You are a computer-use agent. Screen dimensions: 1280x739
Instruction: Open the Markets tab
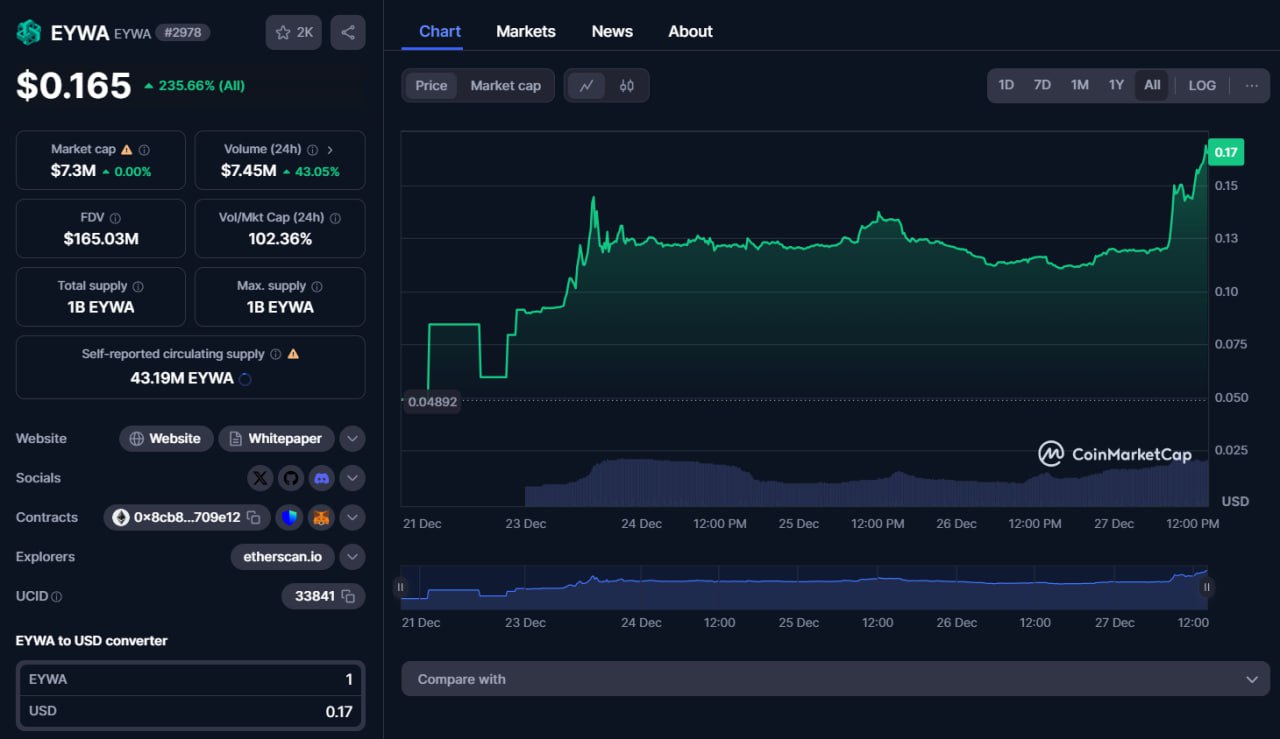(x=526, y=31)
